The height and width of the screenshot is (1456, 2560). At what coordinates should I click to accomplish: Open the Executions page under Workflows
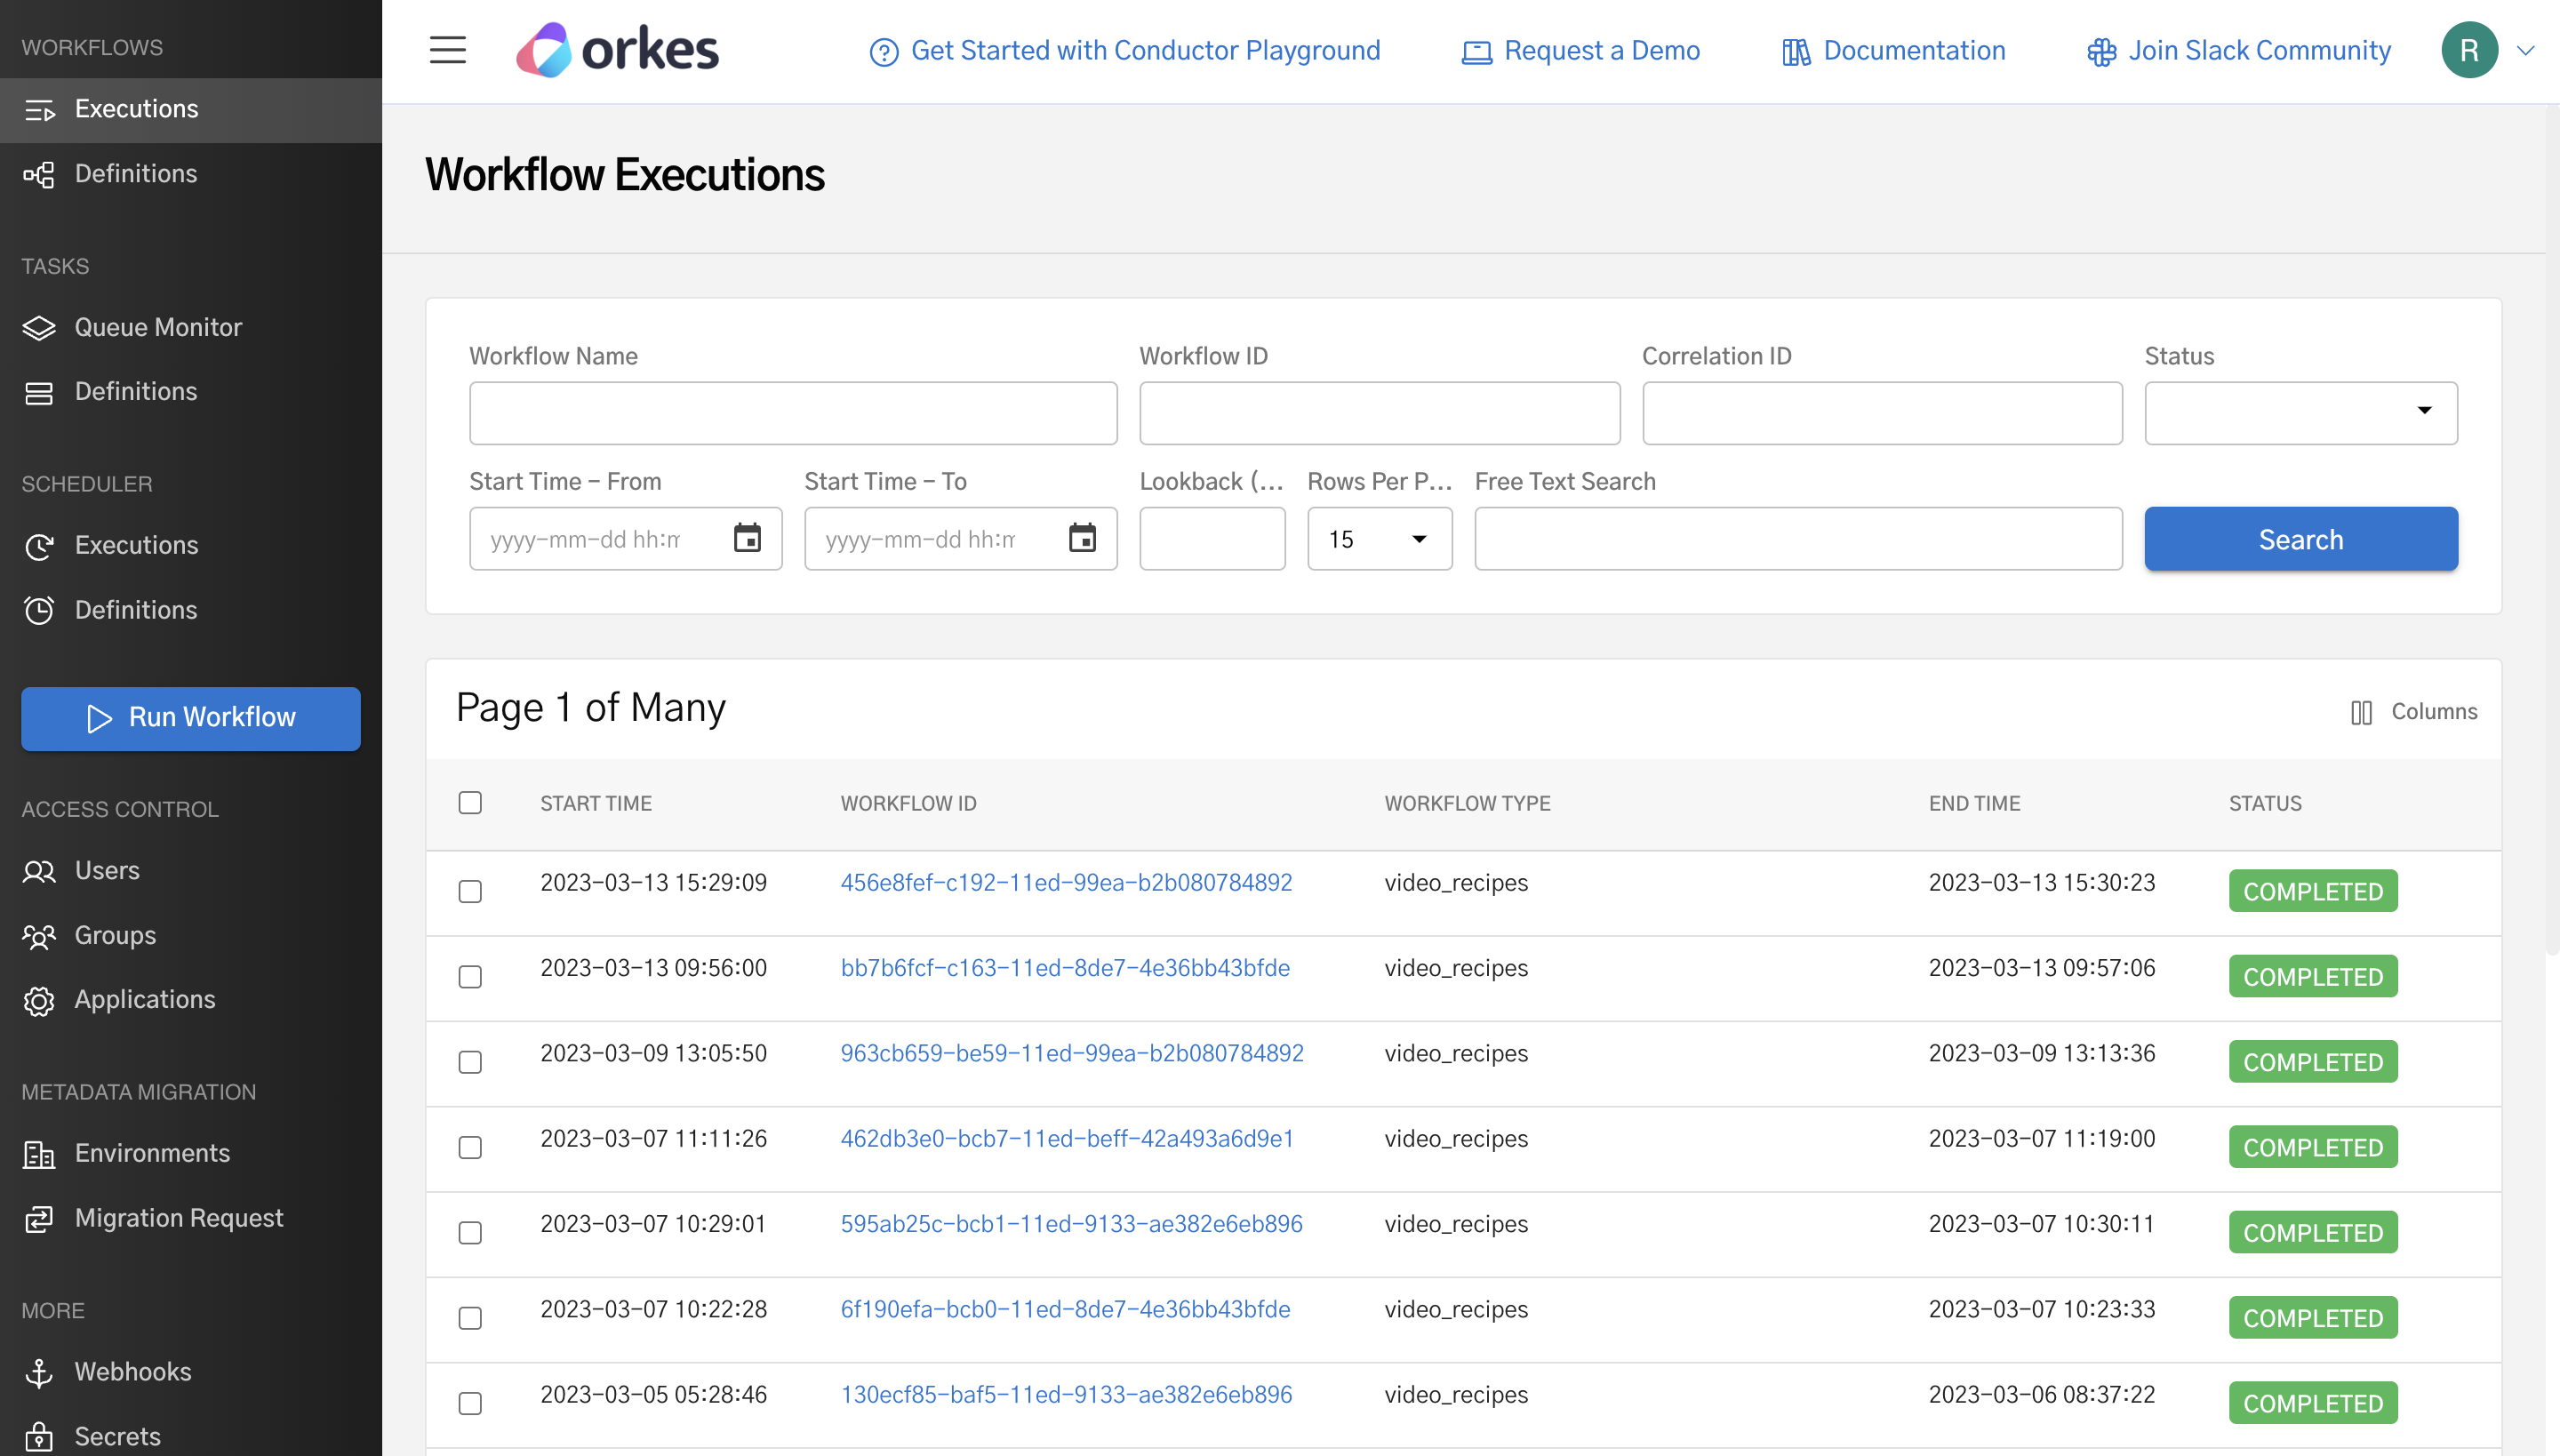[x=135, y=109]
